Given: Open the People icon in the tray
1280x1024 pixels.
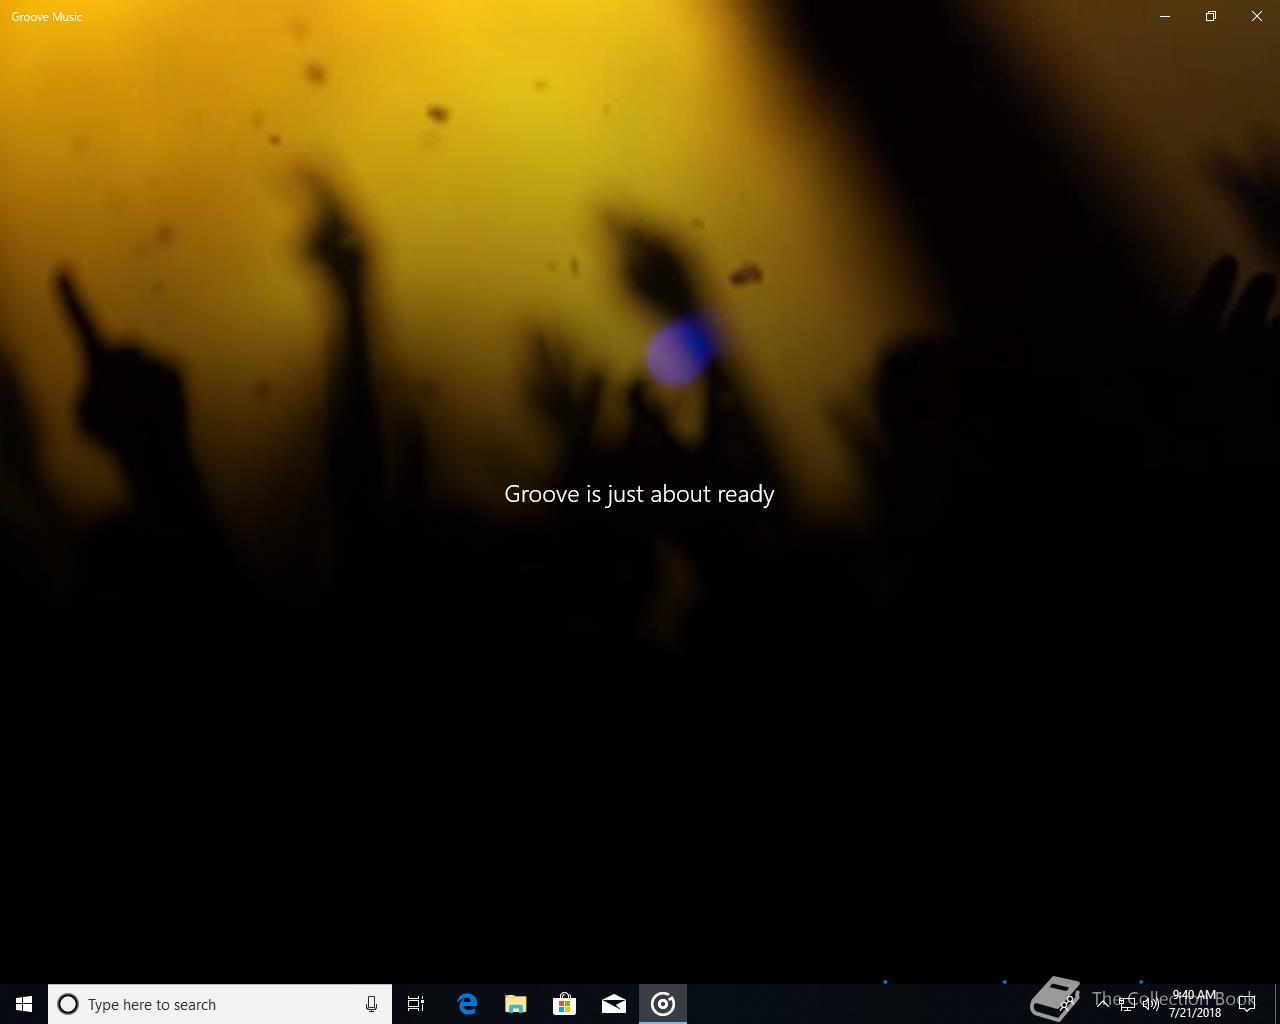Looking at the screenshot, I should (x=1067, y=1004).
